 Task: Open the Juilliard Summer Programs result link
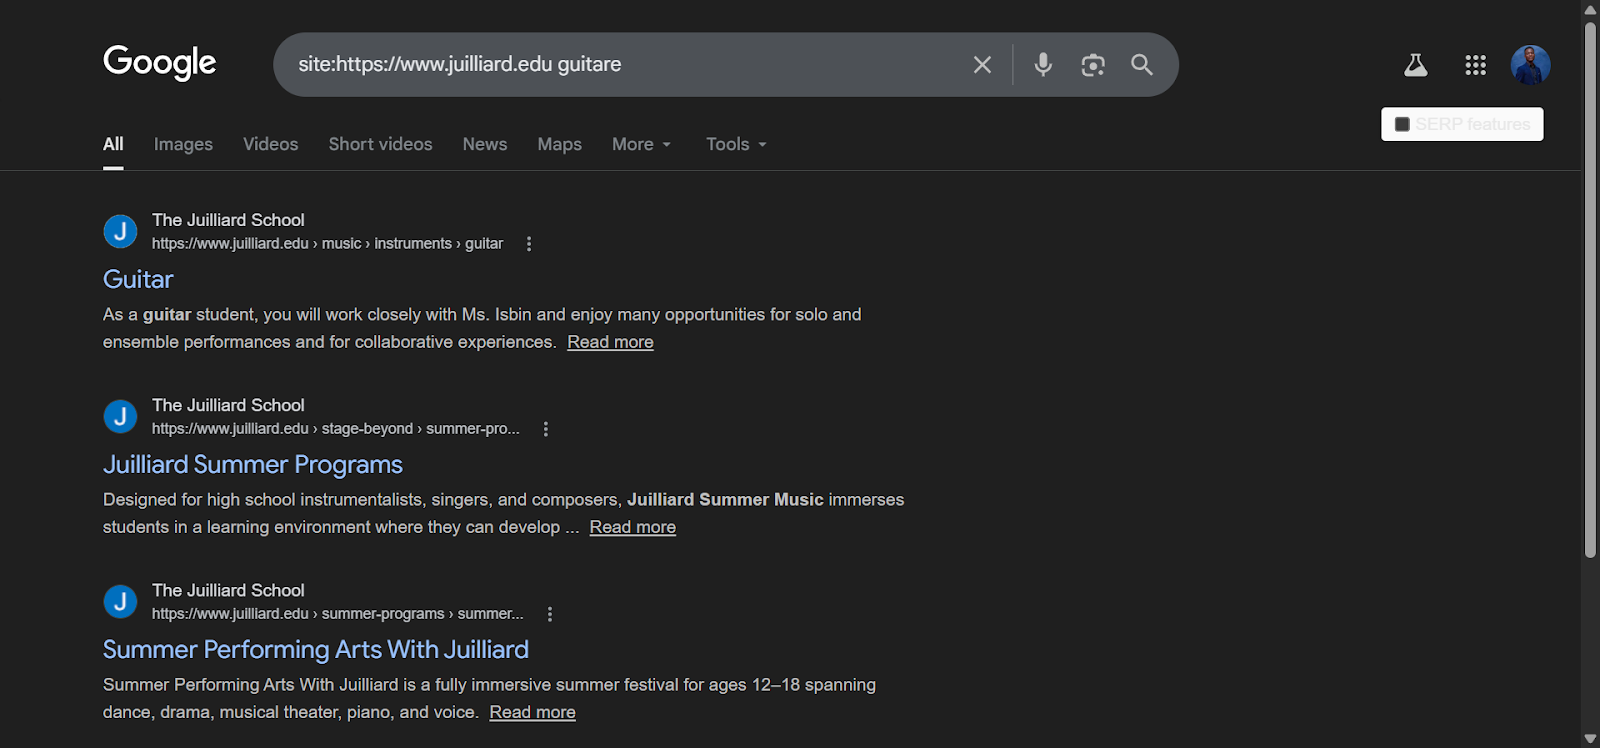(x=253, y=464)
